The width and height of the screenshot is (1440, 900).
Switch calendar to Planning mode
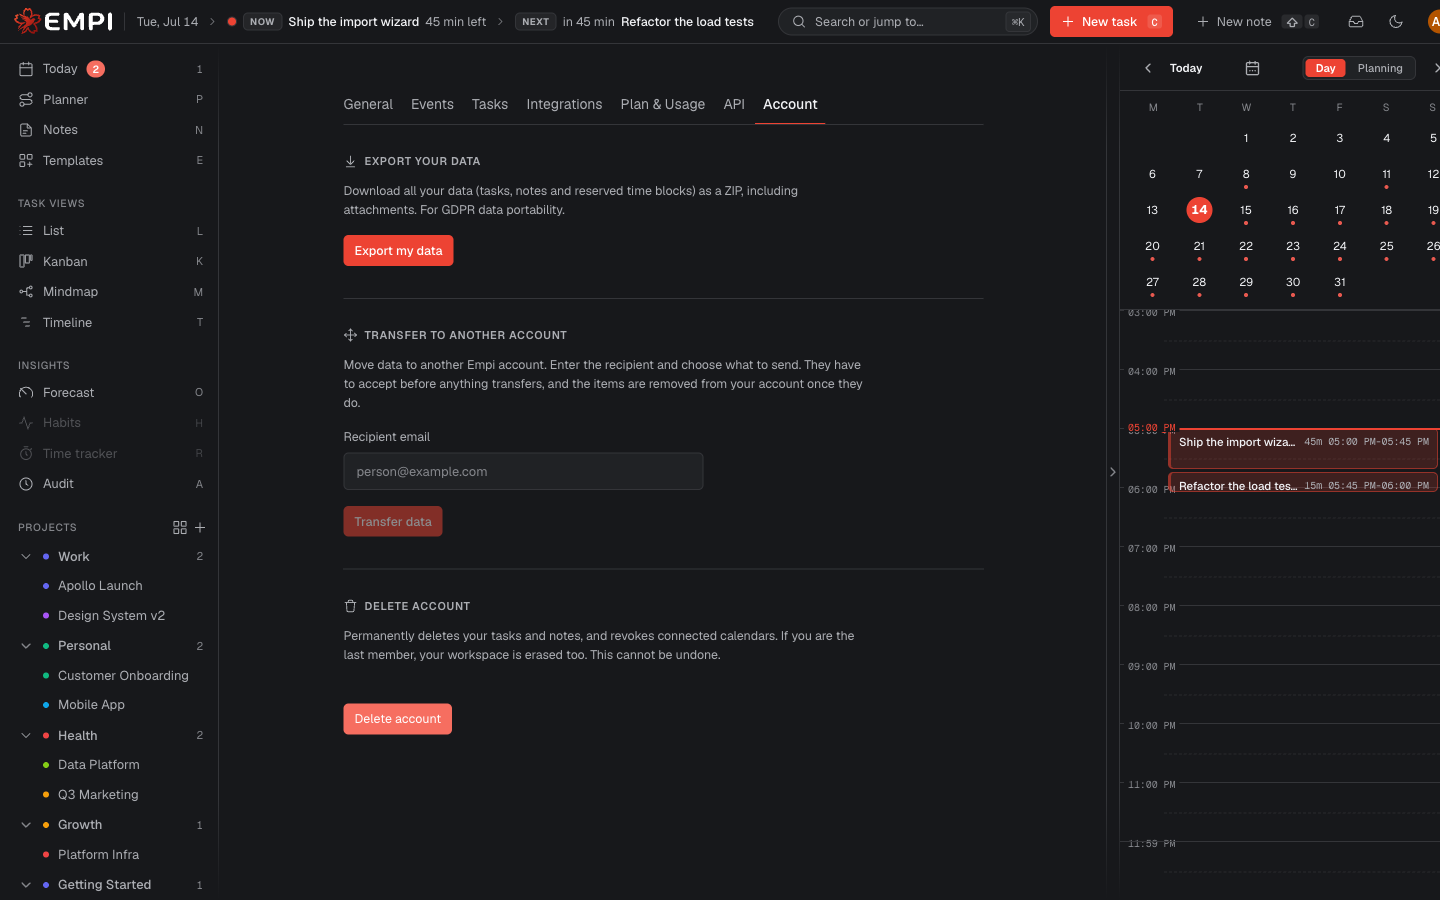tap(1380, 68)
